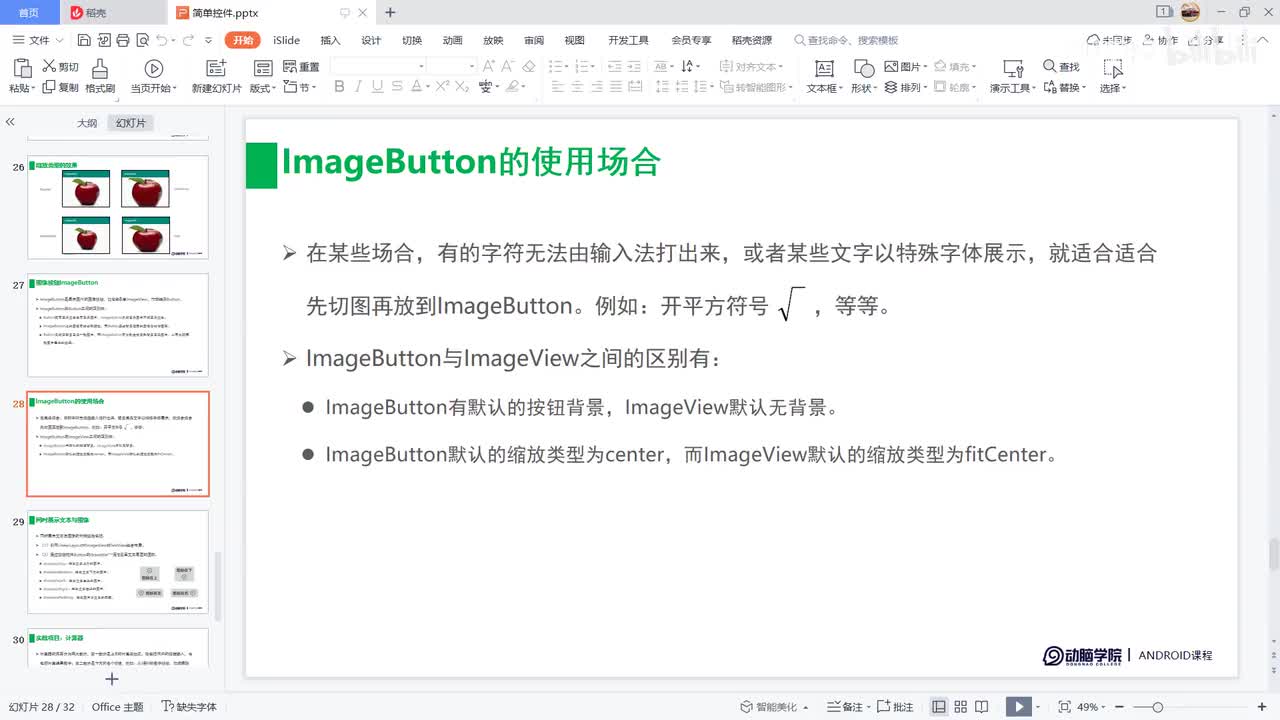Start slideshow with status bar play button

1019,707
